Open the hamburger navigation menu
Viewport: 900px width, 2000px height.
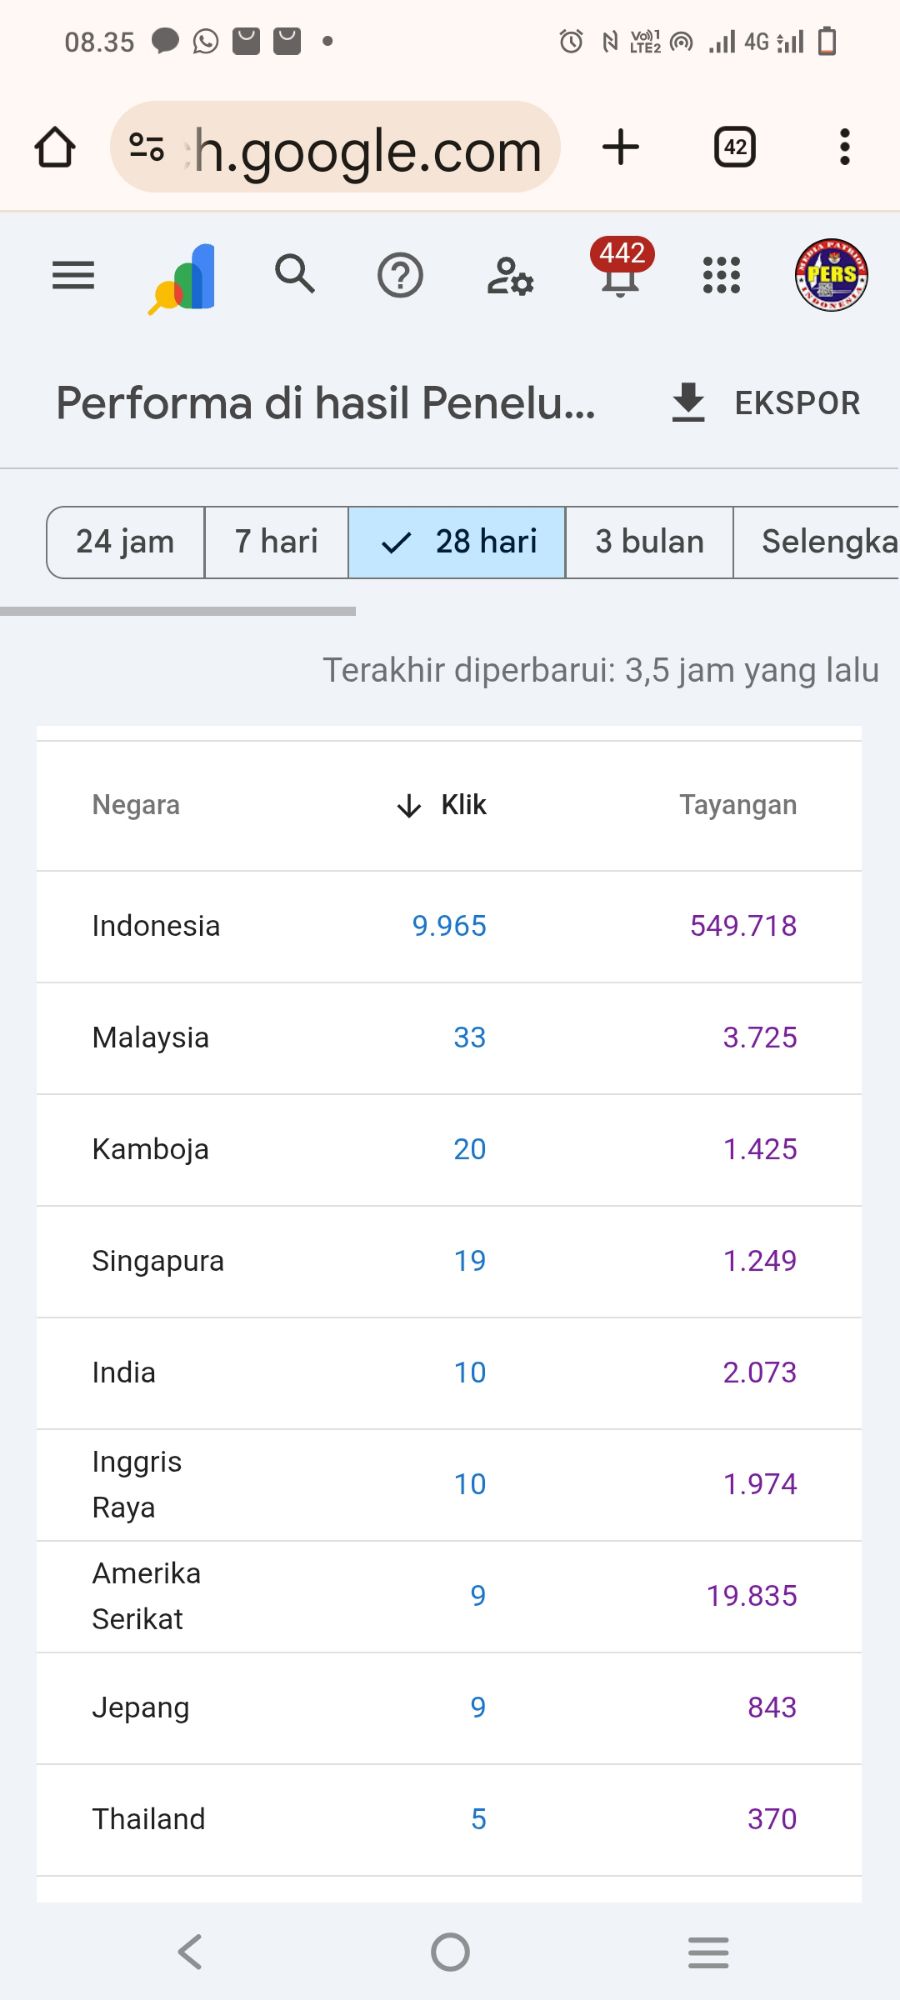tap(73, 275)
